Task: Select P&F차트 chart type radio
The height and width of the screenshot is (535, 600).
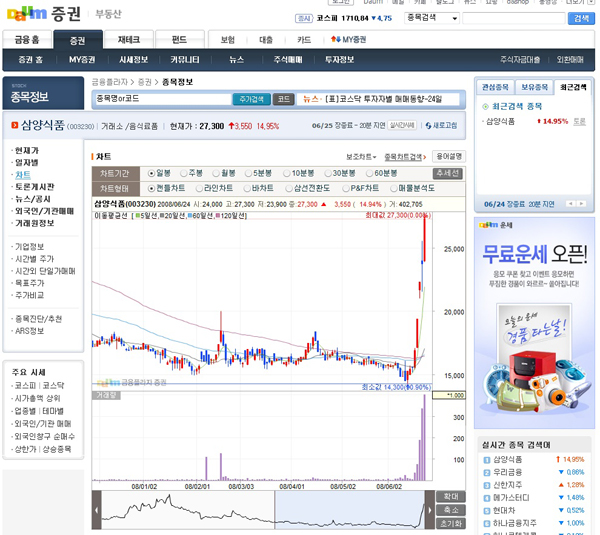Action: (346, 188)
